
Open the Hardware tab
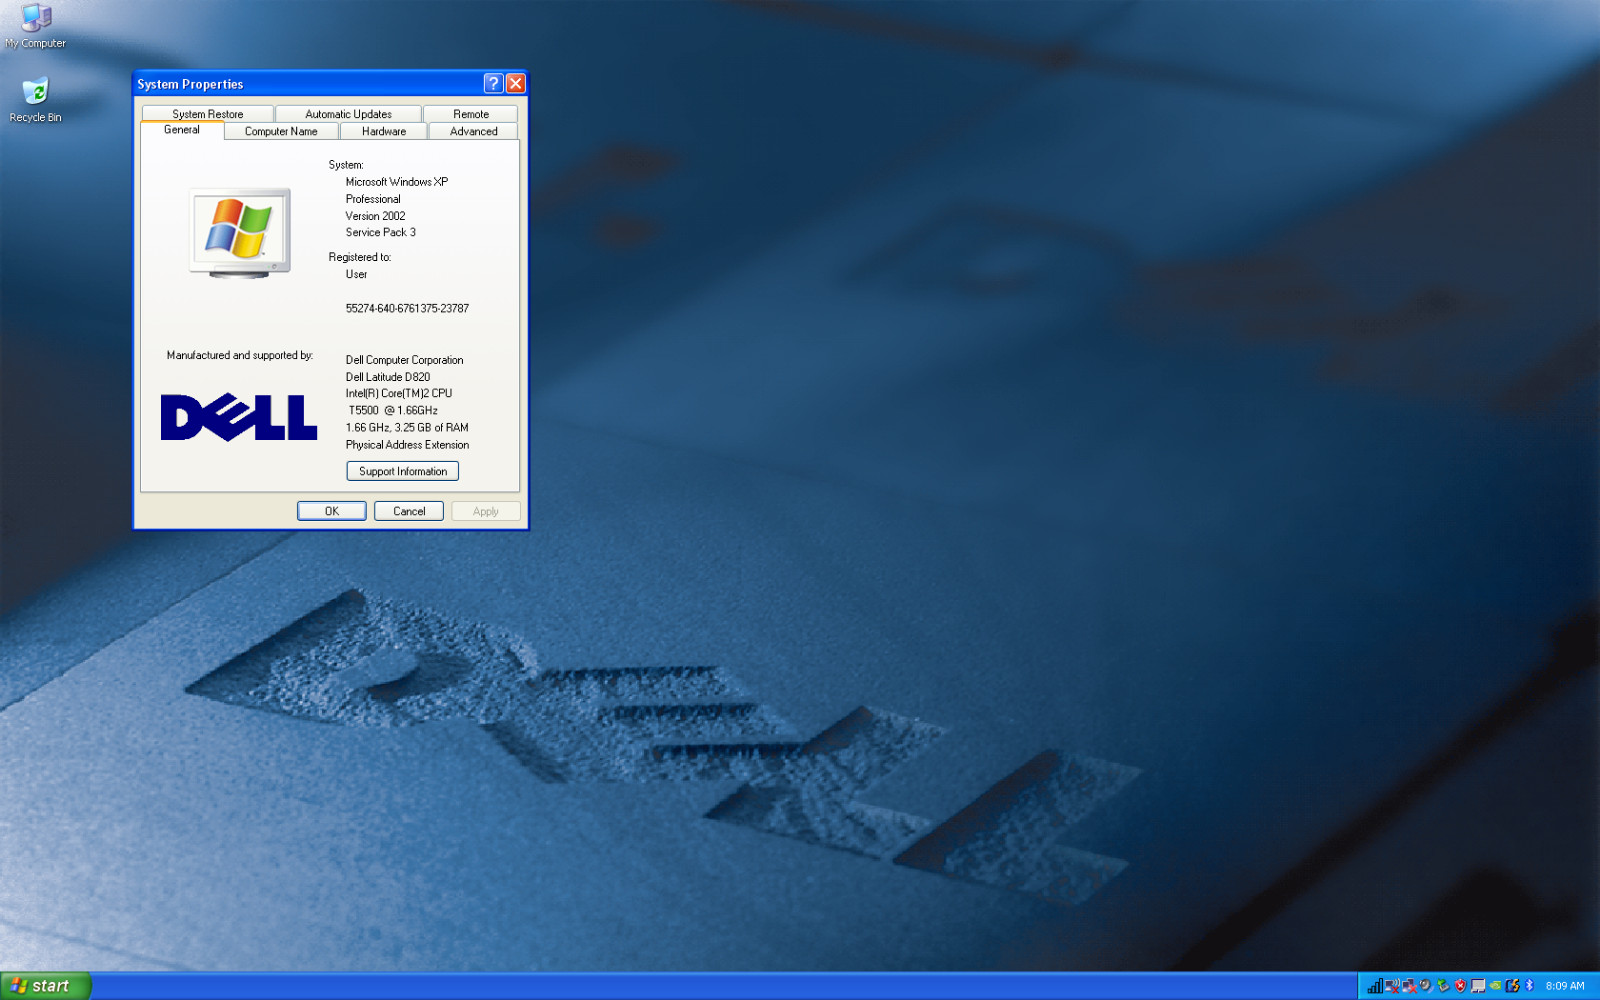pyautogui.click(x=384, y=131)
